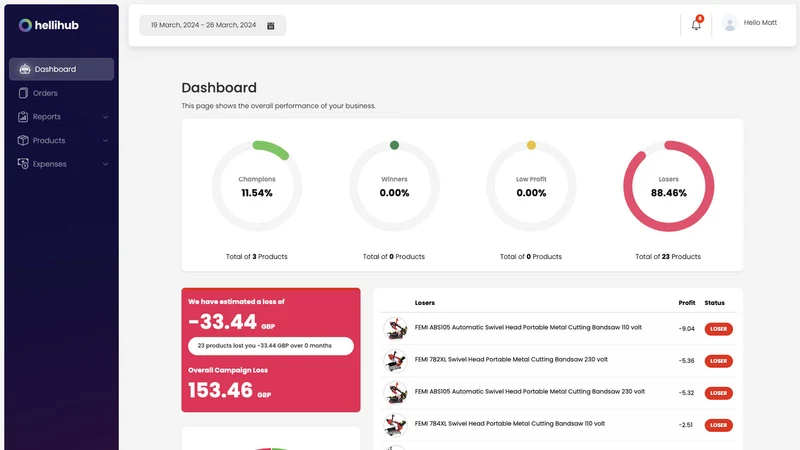This screenshot has height=450, width=800.
Task: Click Overall Campaign Loss 153.46 value
Action: (x=230, y=390)
